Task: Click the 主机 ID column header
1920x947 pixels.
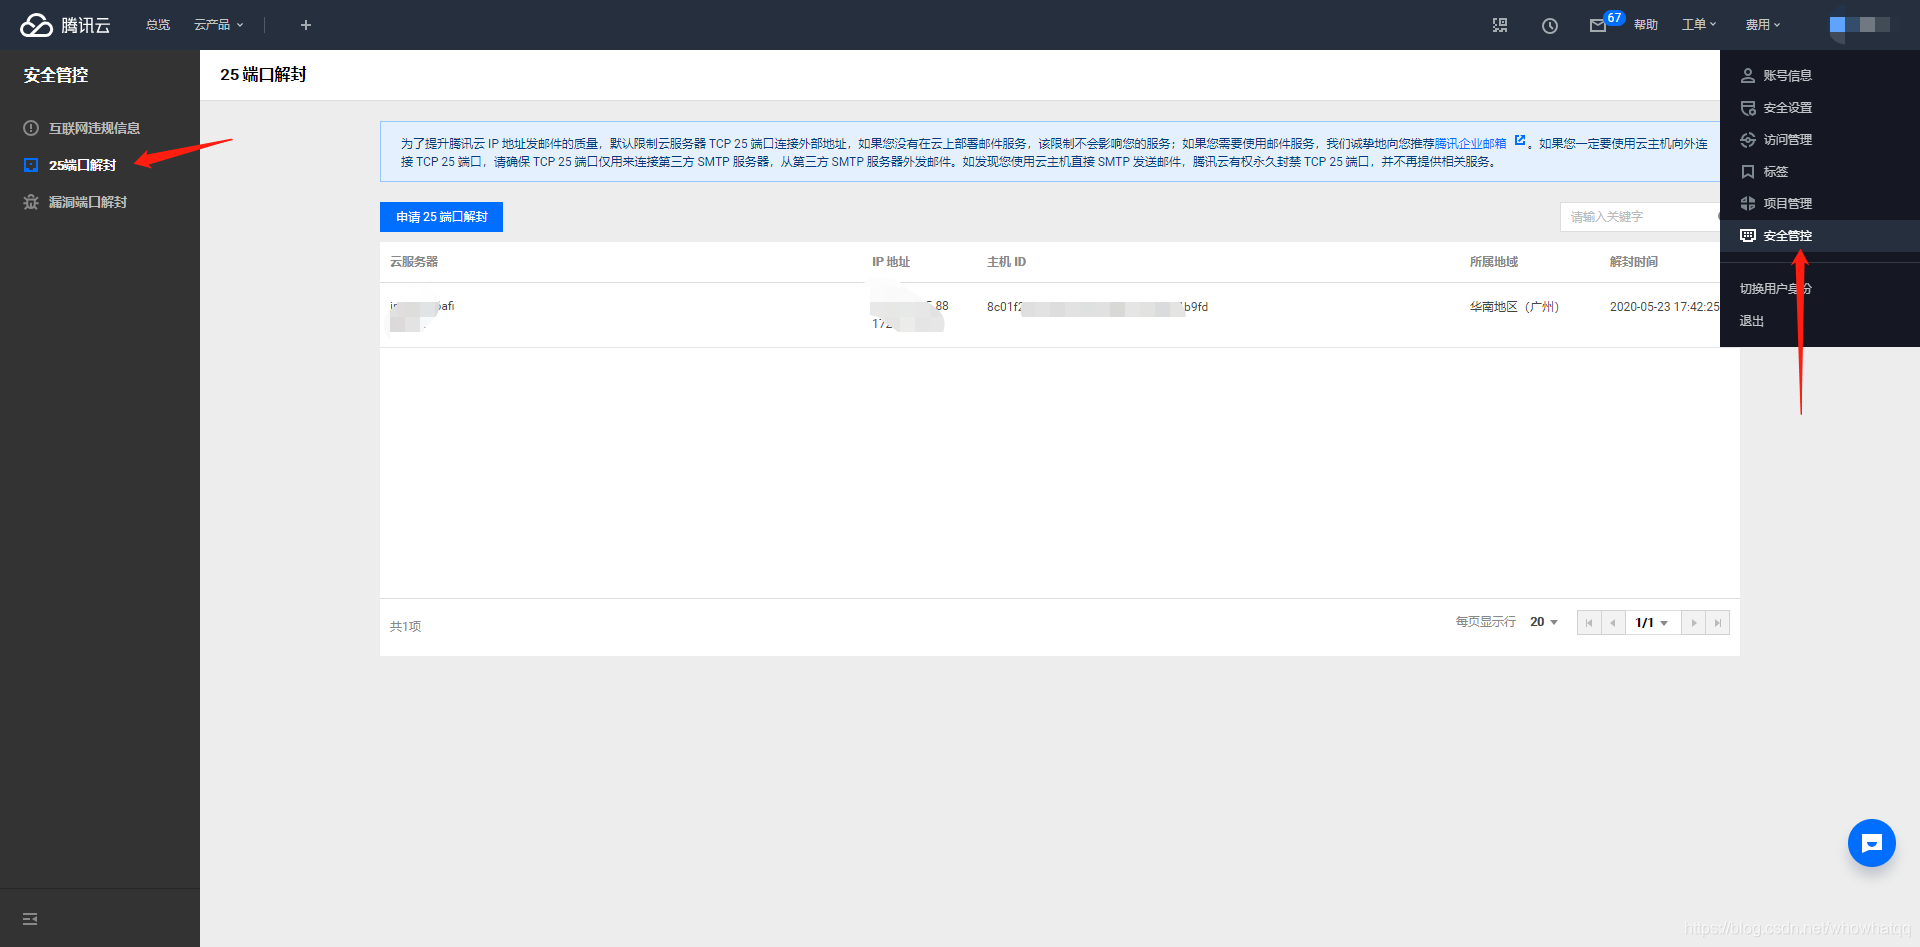Action: [1006, 262]
